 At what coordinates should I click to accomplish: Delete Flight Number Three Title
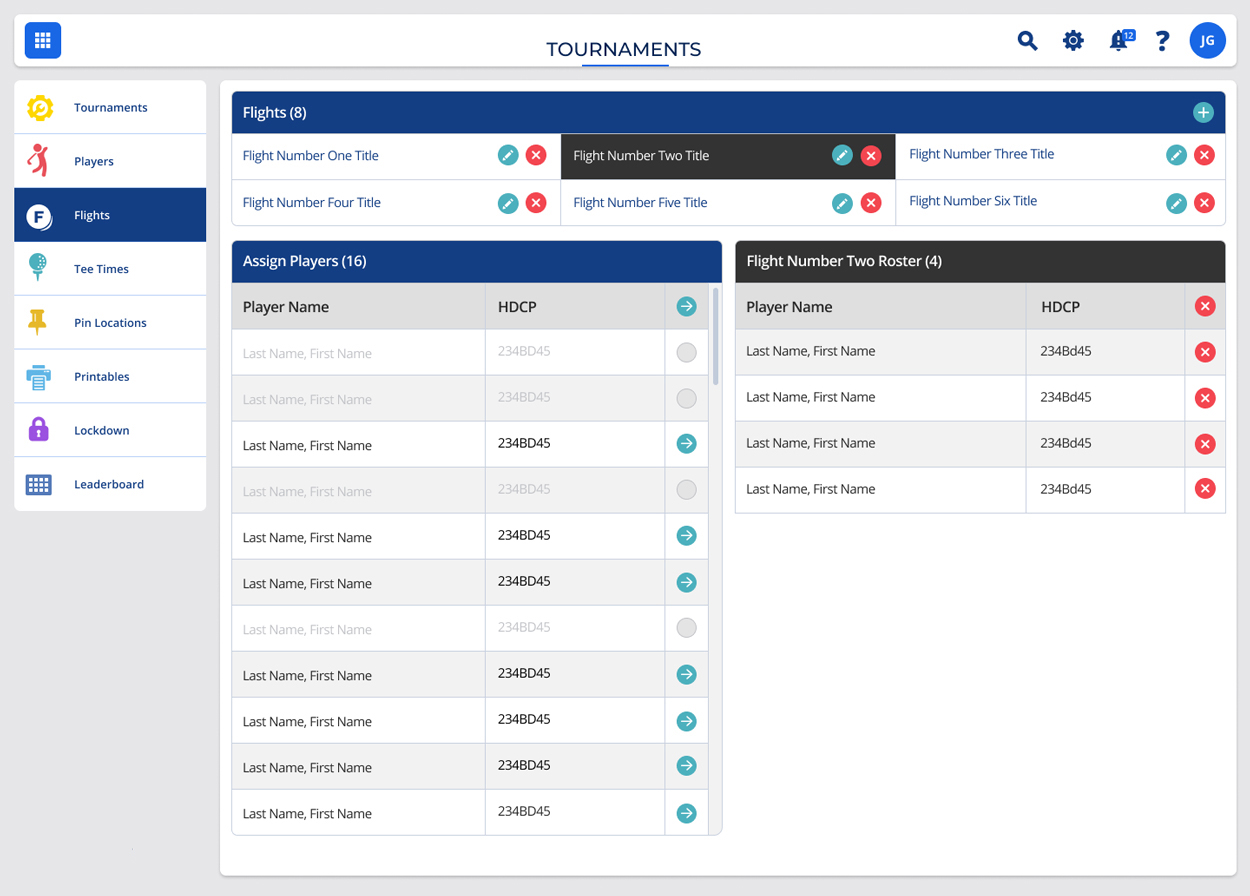1204,155
